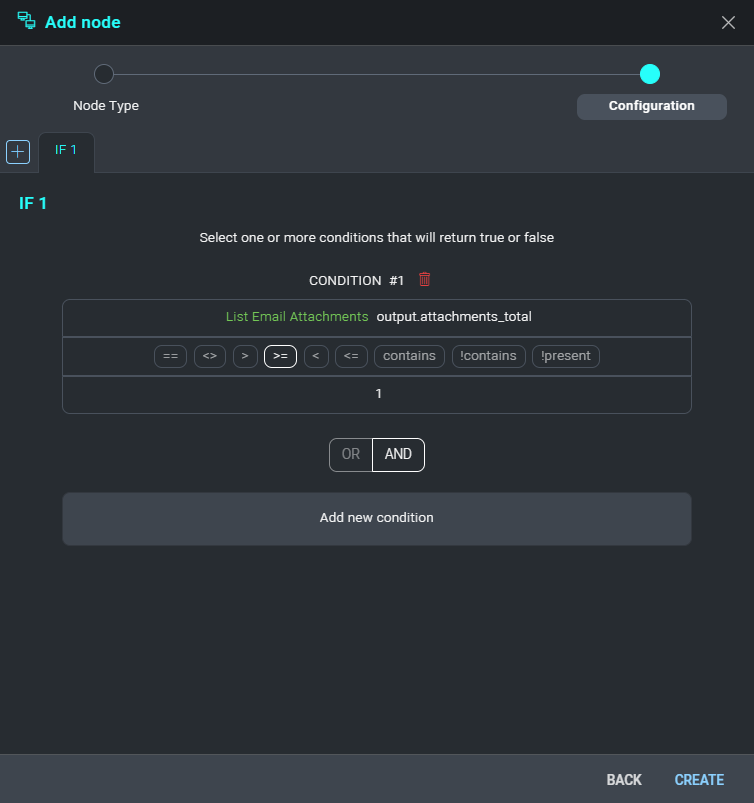Choose the greater-than (>) operator
The image size is (754, 803).
pyautogui.click(x=244, y=356)
